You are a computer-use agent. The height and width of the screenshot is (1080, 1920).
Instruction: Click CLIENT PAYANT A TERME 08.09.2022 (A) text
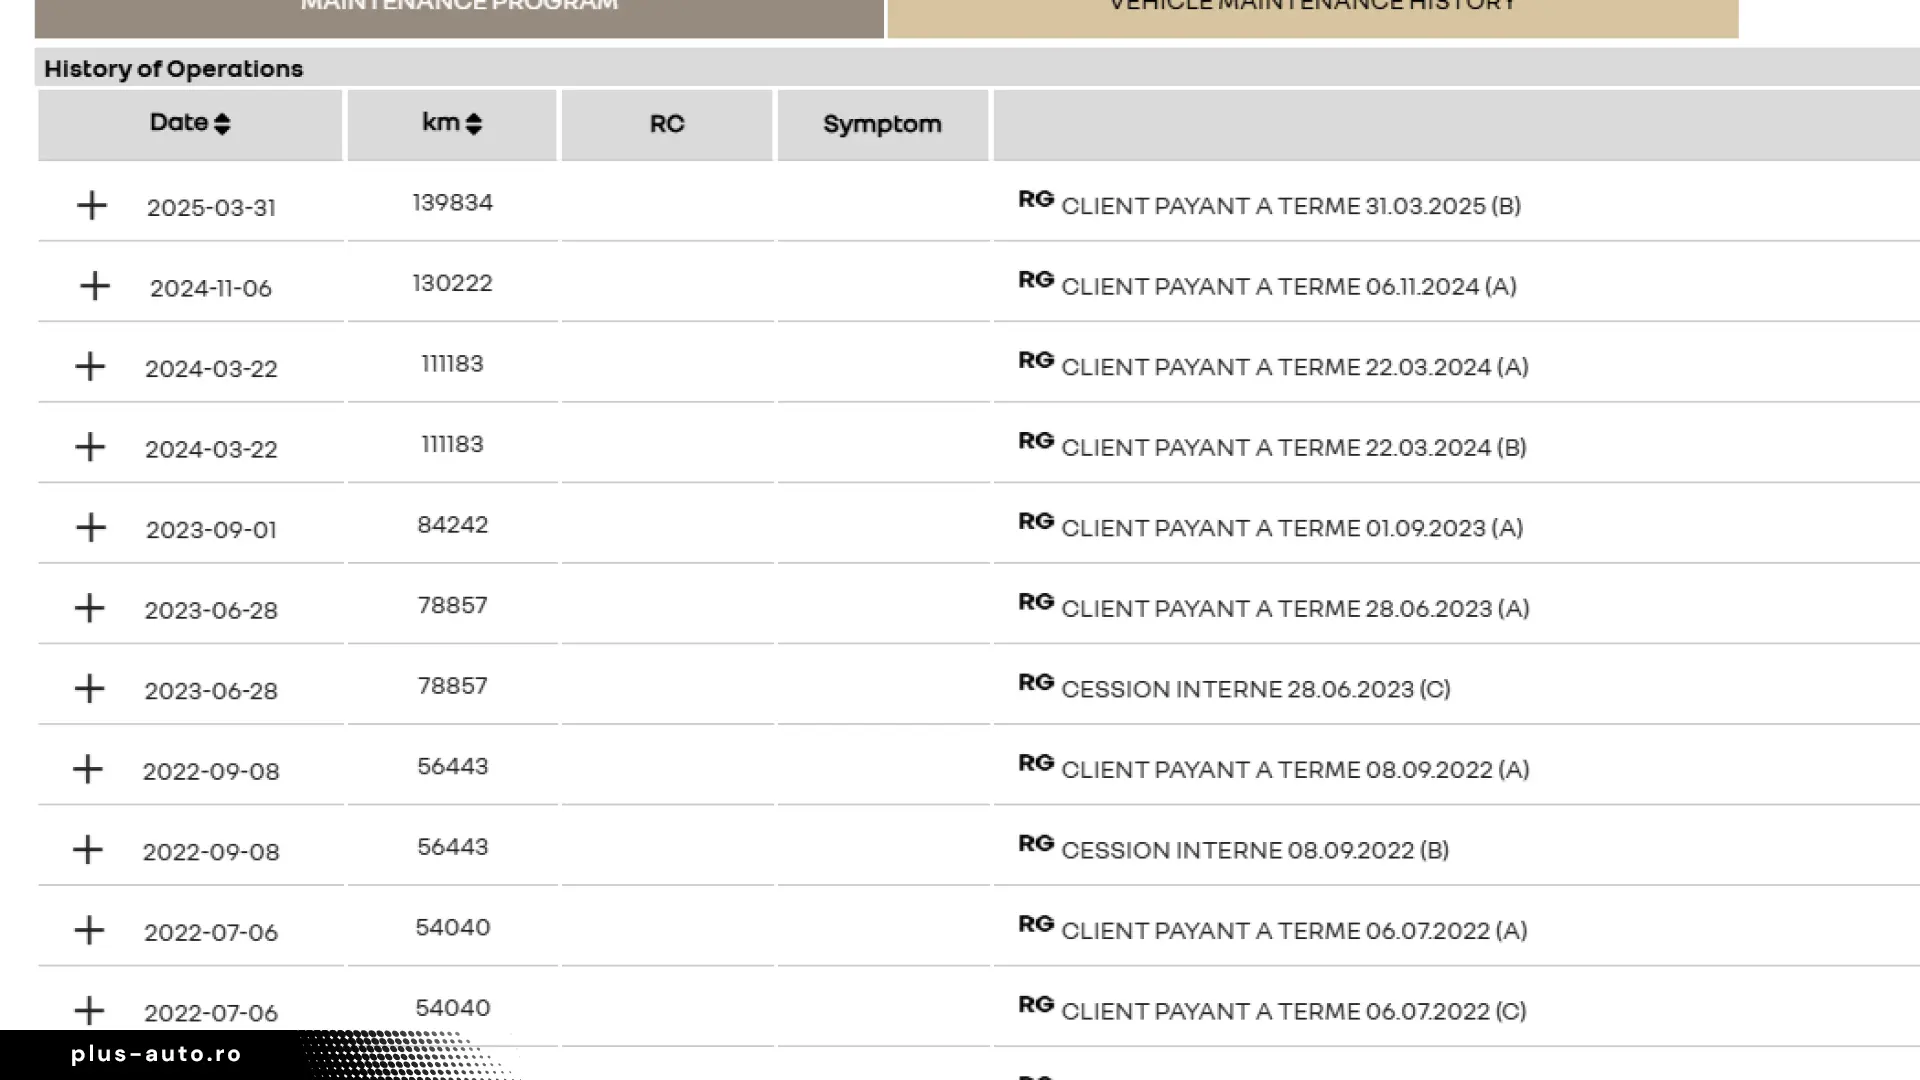pyautogui.click(x=1295, y=770)
